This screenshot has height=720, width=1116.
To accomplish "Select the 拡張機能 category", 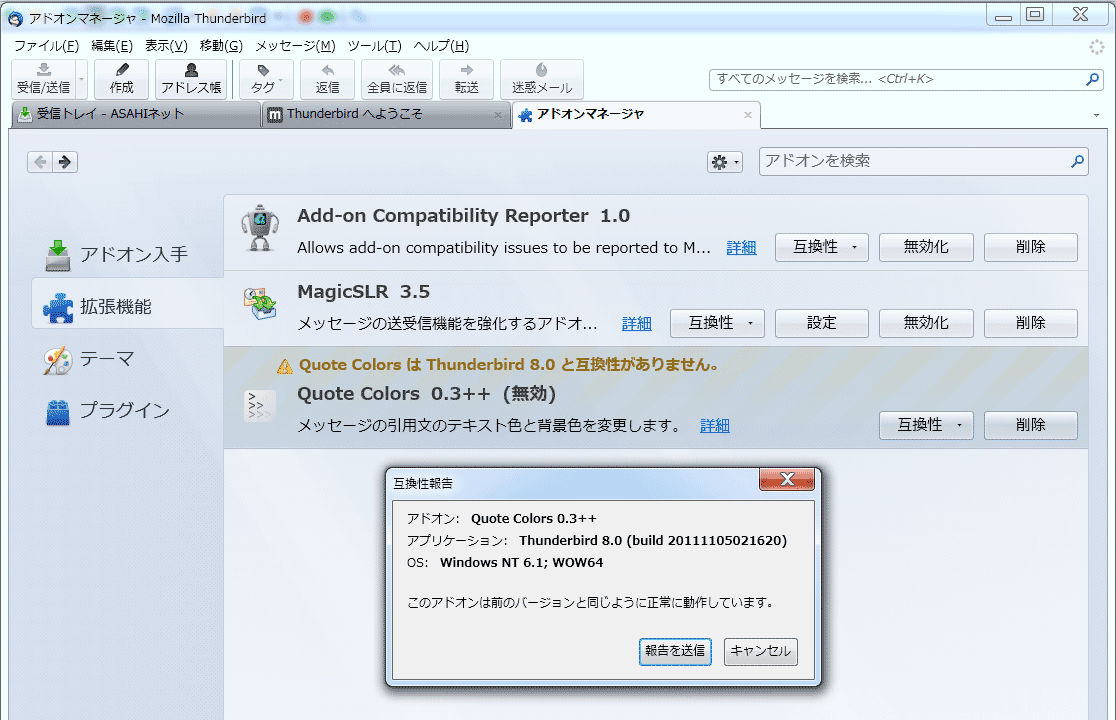I will pyautogui.click(x=128, y=303).
